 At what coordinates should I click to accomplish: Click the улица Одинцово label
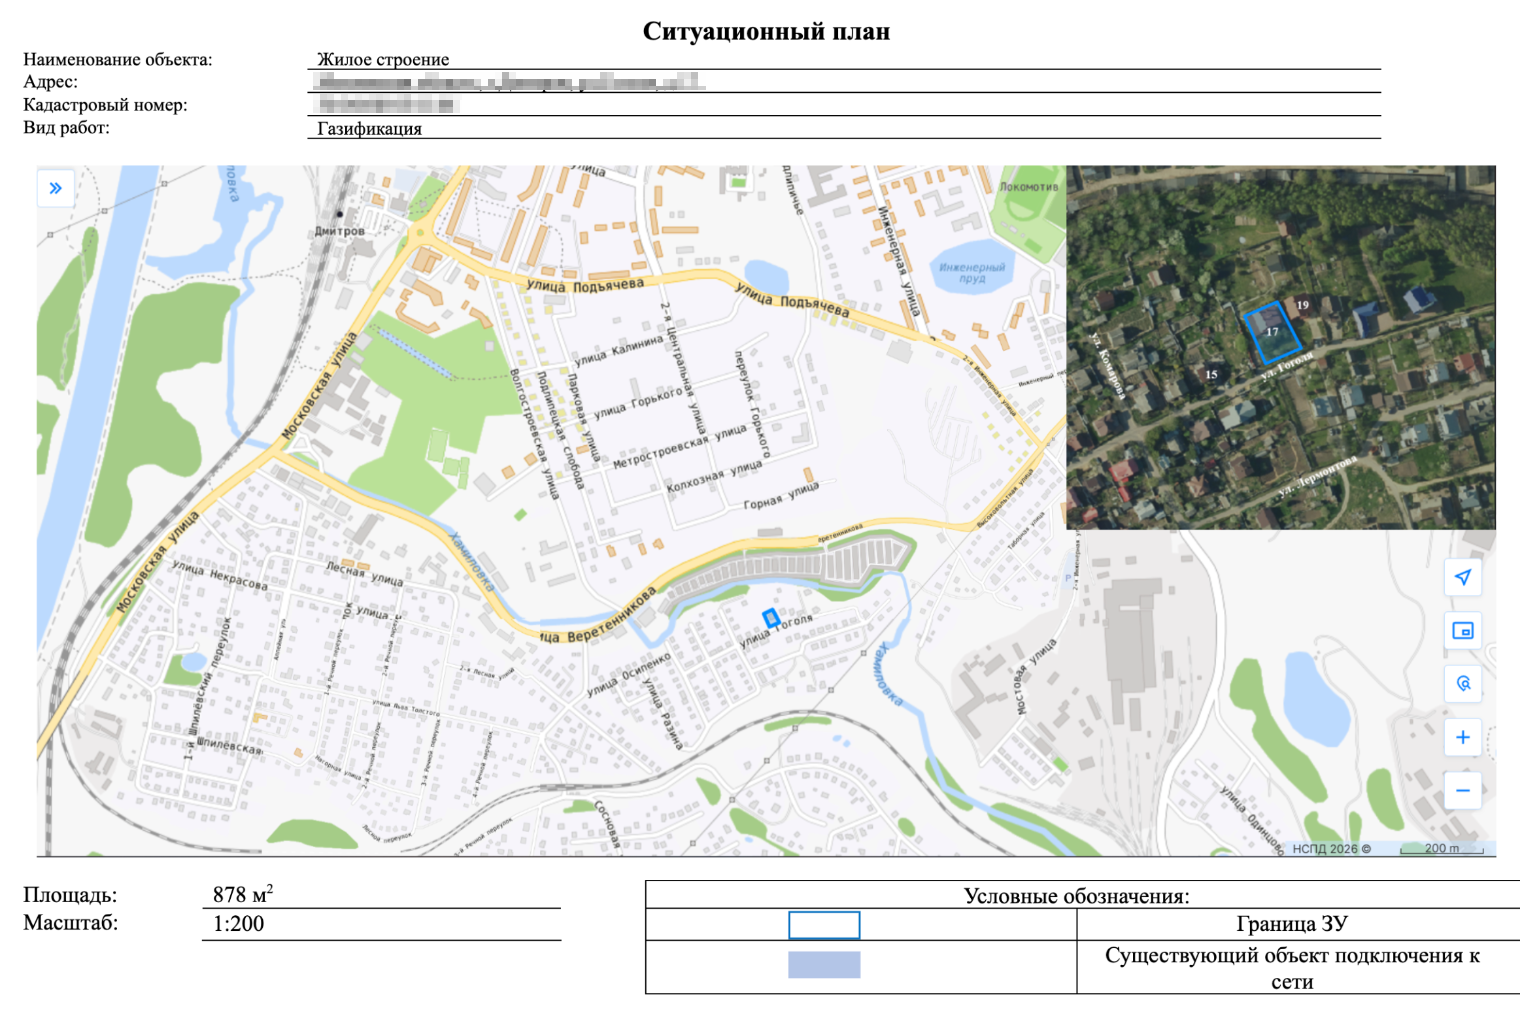tap(1252, 819)
